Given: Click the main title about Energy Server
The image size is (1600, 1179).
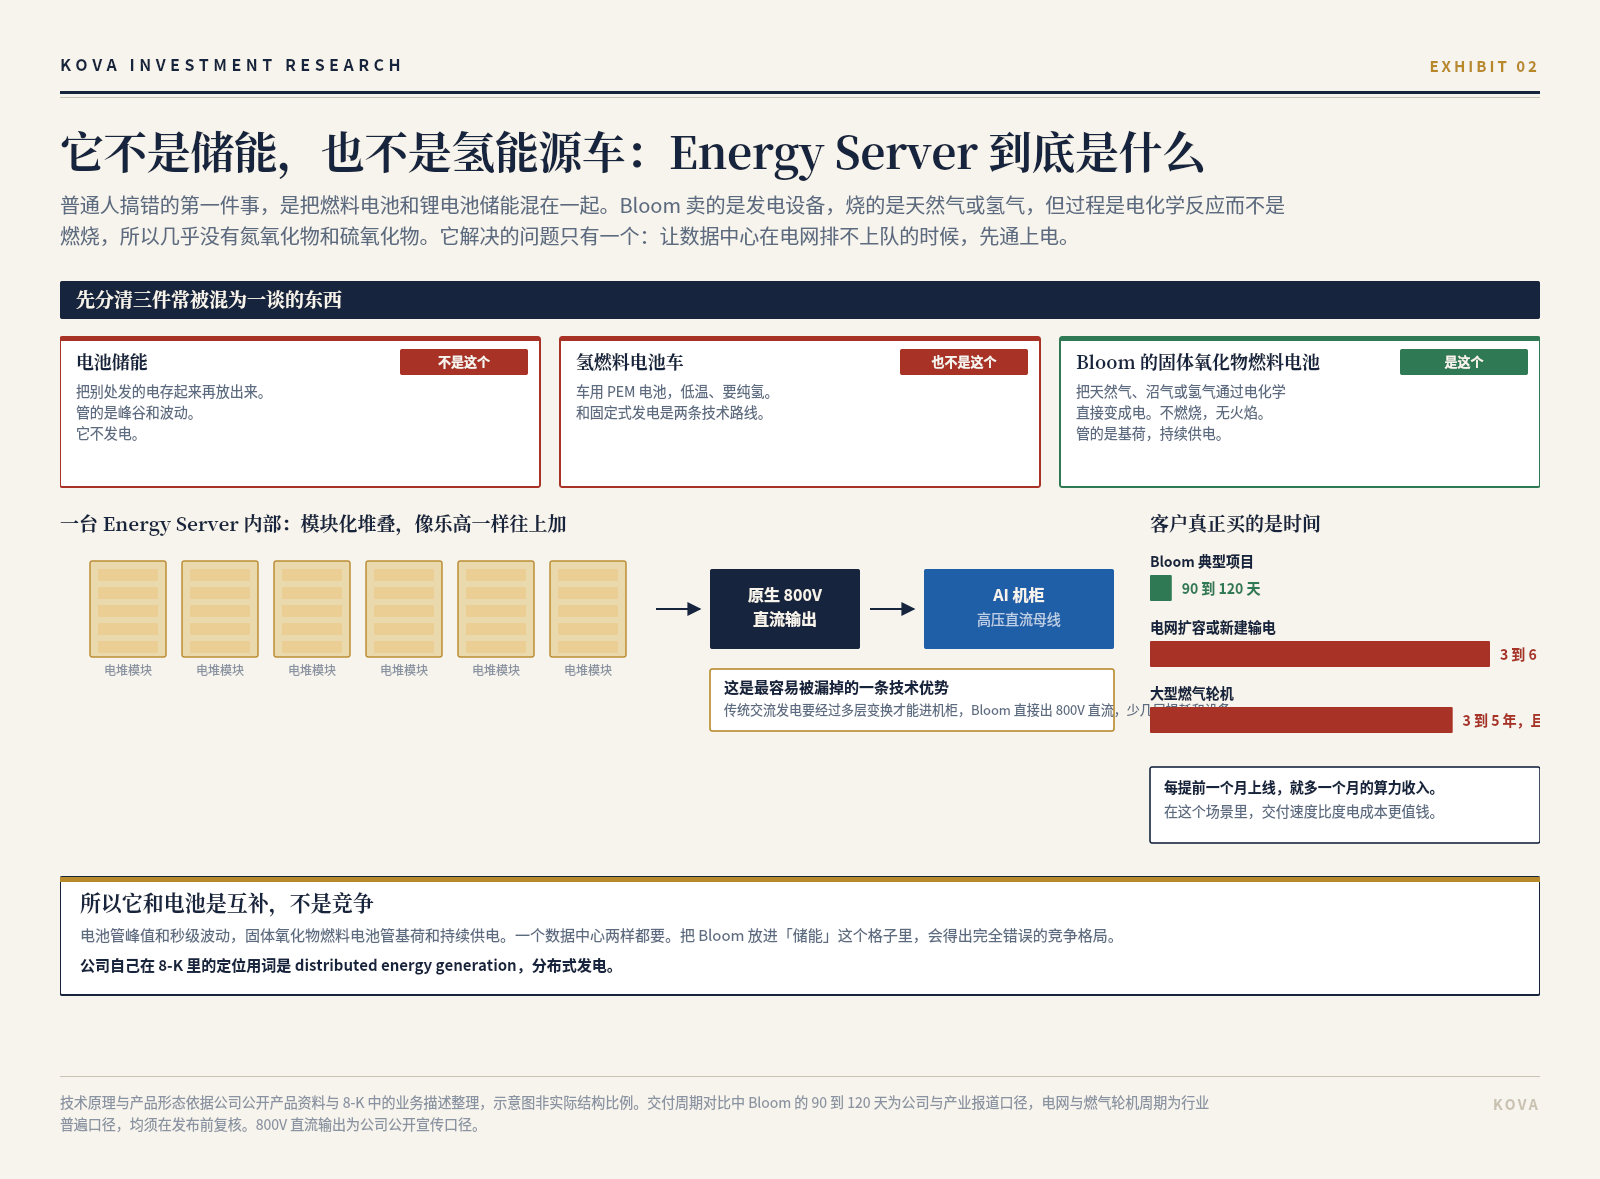Looking at the screenshot, I should pyautogui.click(x=632, y=153).
